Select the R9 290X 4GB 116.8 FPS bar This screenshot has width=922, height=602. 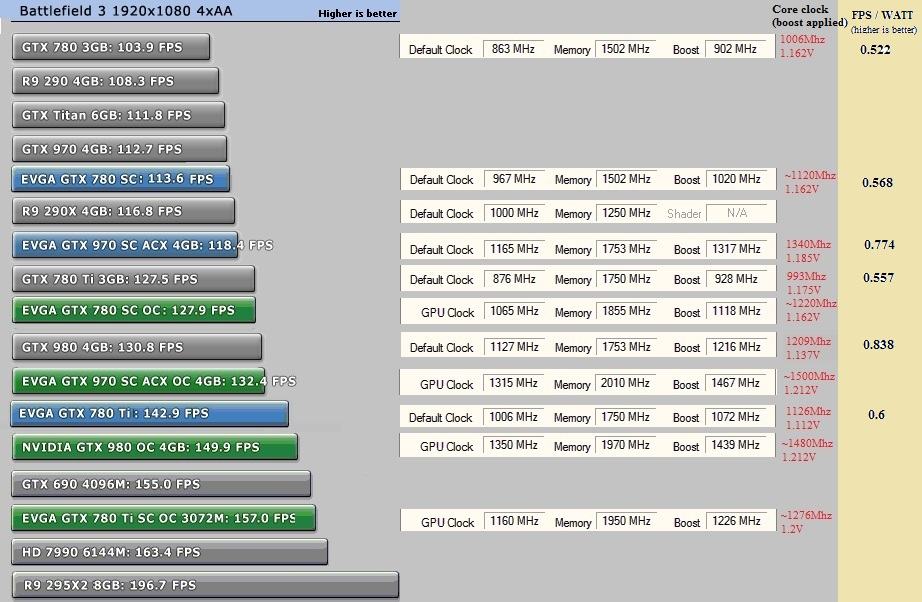[x=123, y=211]
